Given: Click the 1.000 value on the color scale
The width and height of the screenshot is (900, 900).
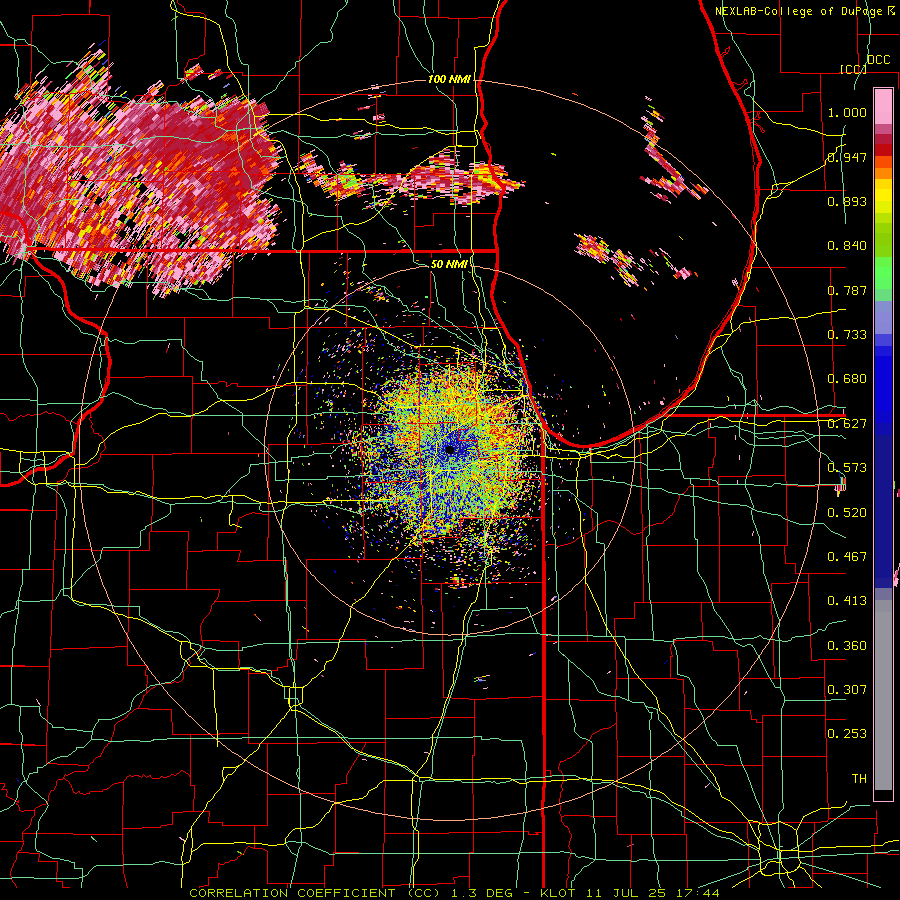Looking at the screenshot, I should tap(847, 112).
